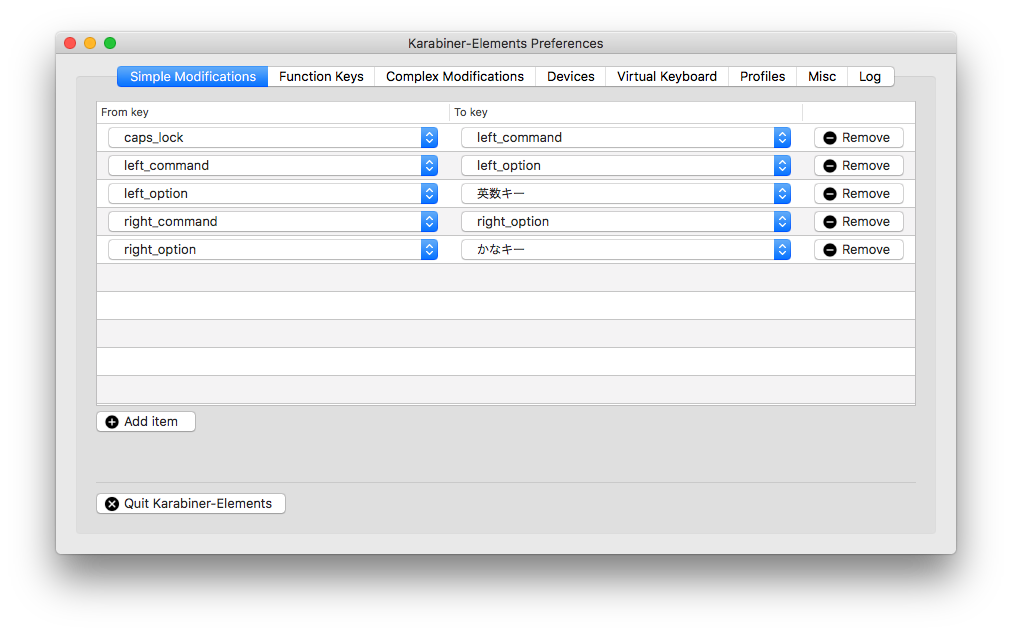The height and width of the screenshot is (634, 1012).
Task: Remove the left_option mapping row
Action: coord(858,194)
